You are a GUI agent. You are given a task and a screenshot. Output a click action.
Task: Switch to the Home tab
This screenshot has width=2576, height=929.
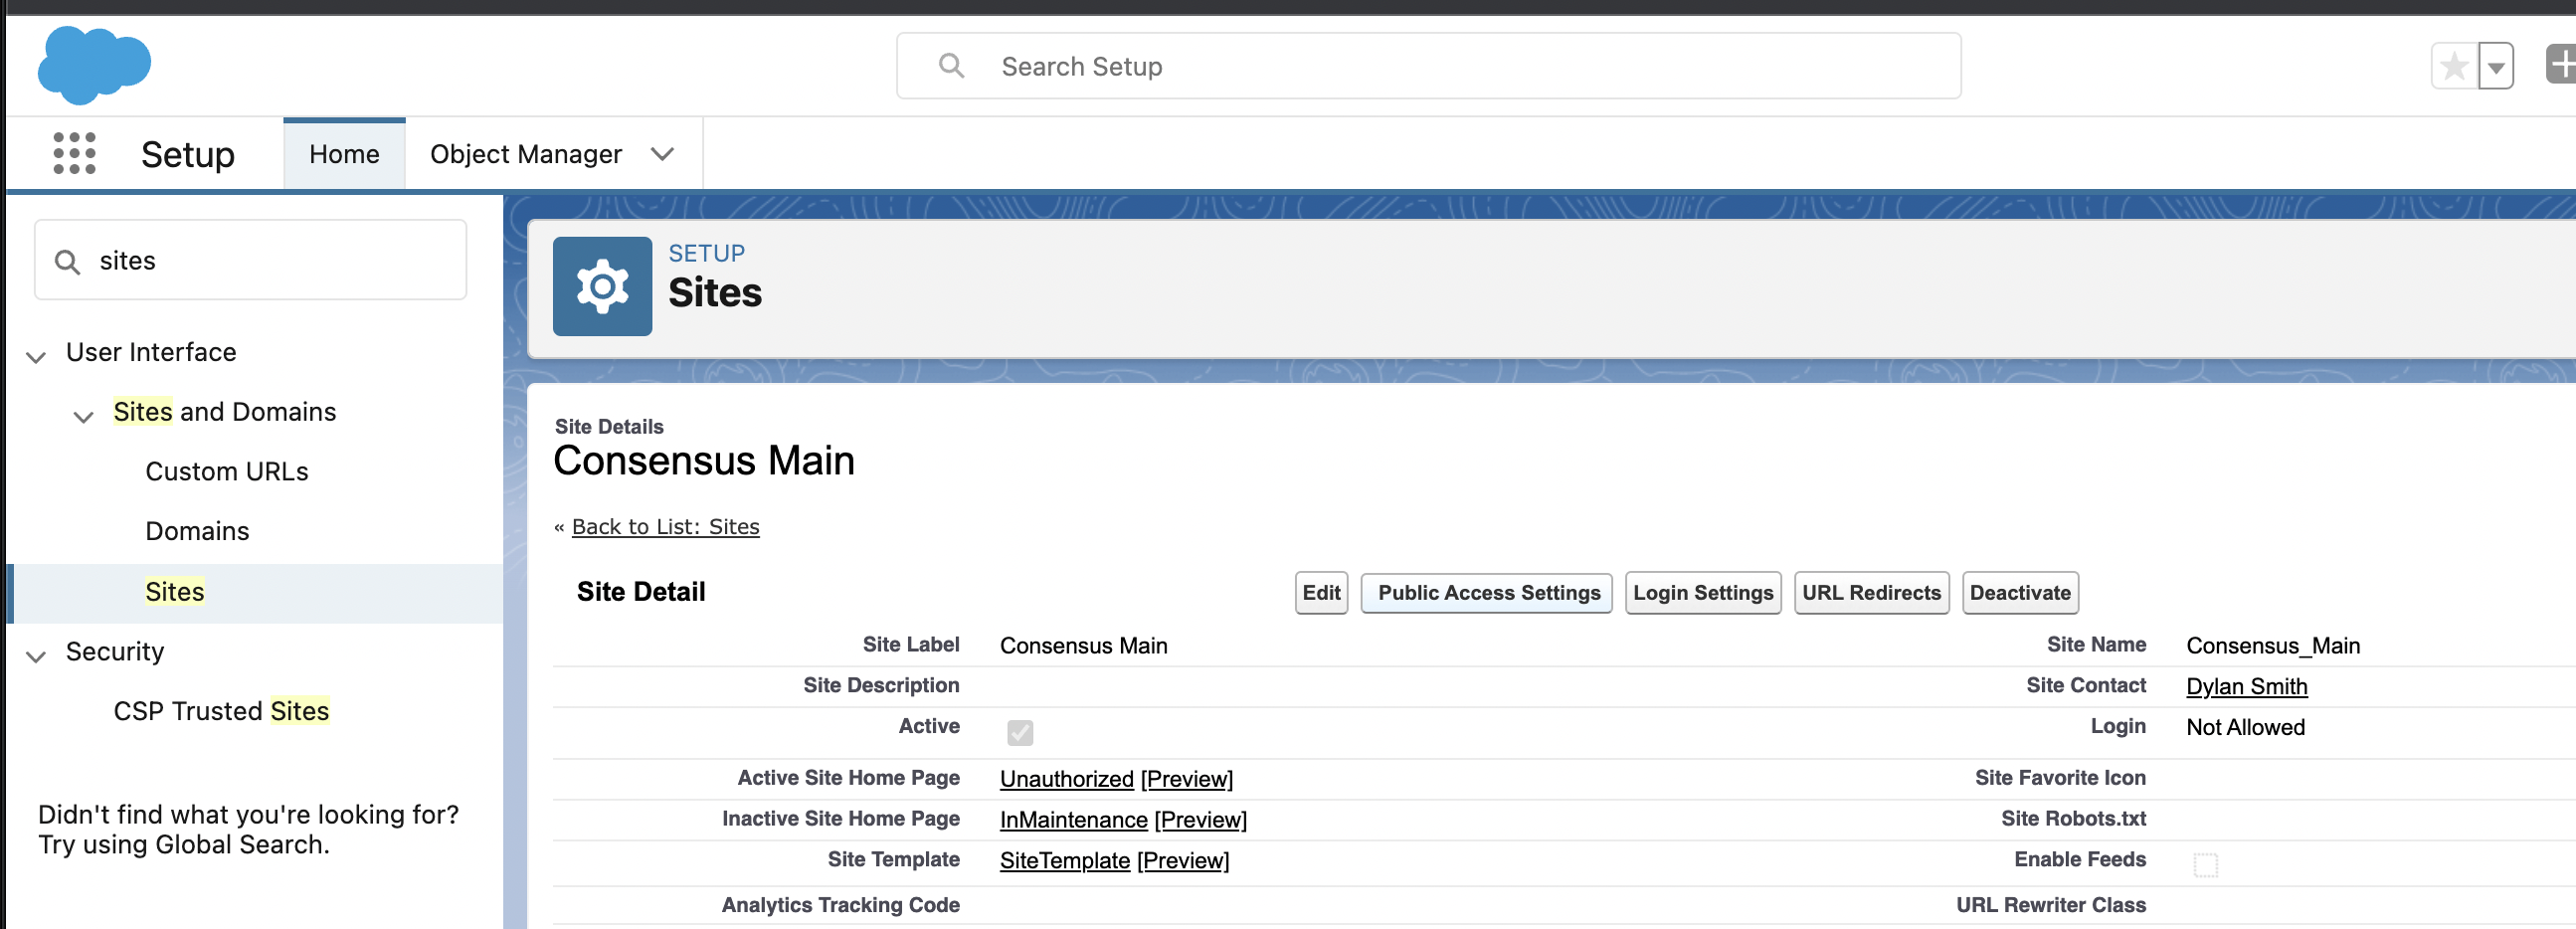click(x=343, y=153)
